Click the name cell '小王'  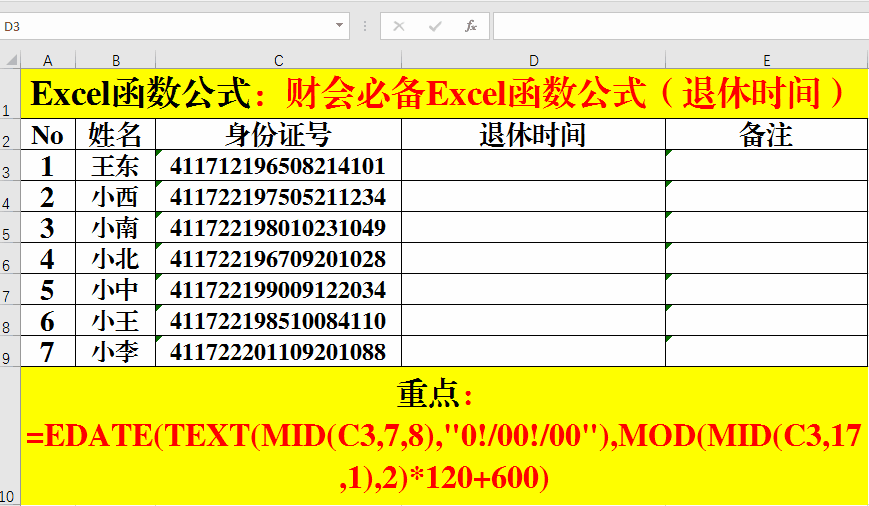[115, 320]
